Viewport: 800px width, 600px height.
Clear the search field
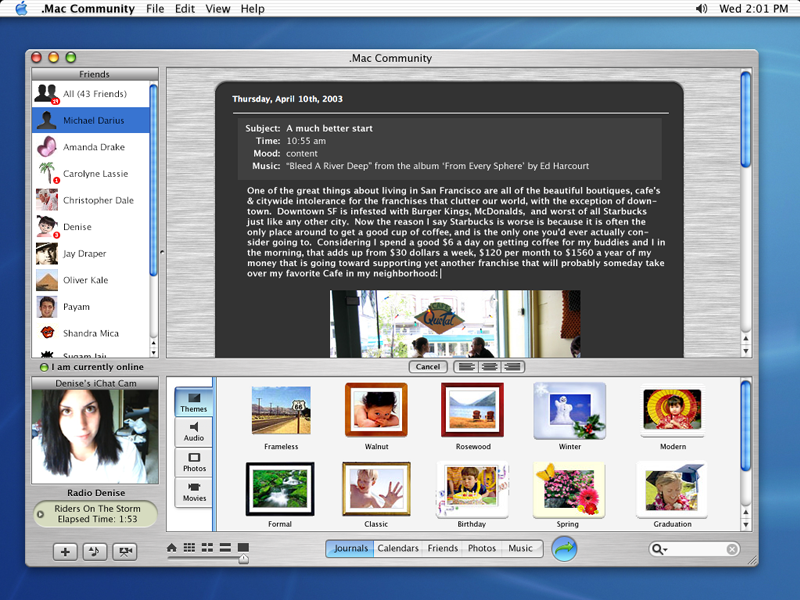tap(732, 549)
